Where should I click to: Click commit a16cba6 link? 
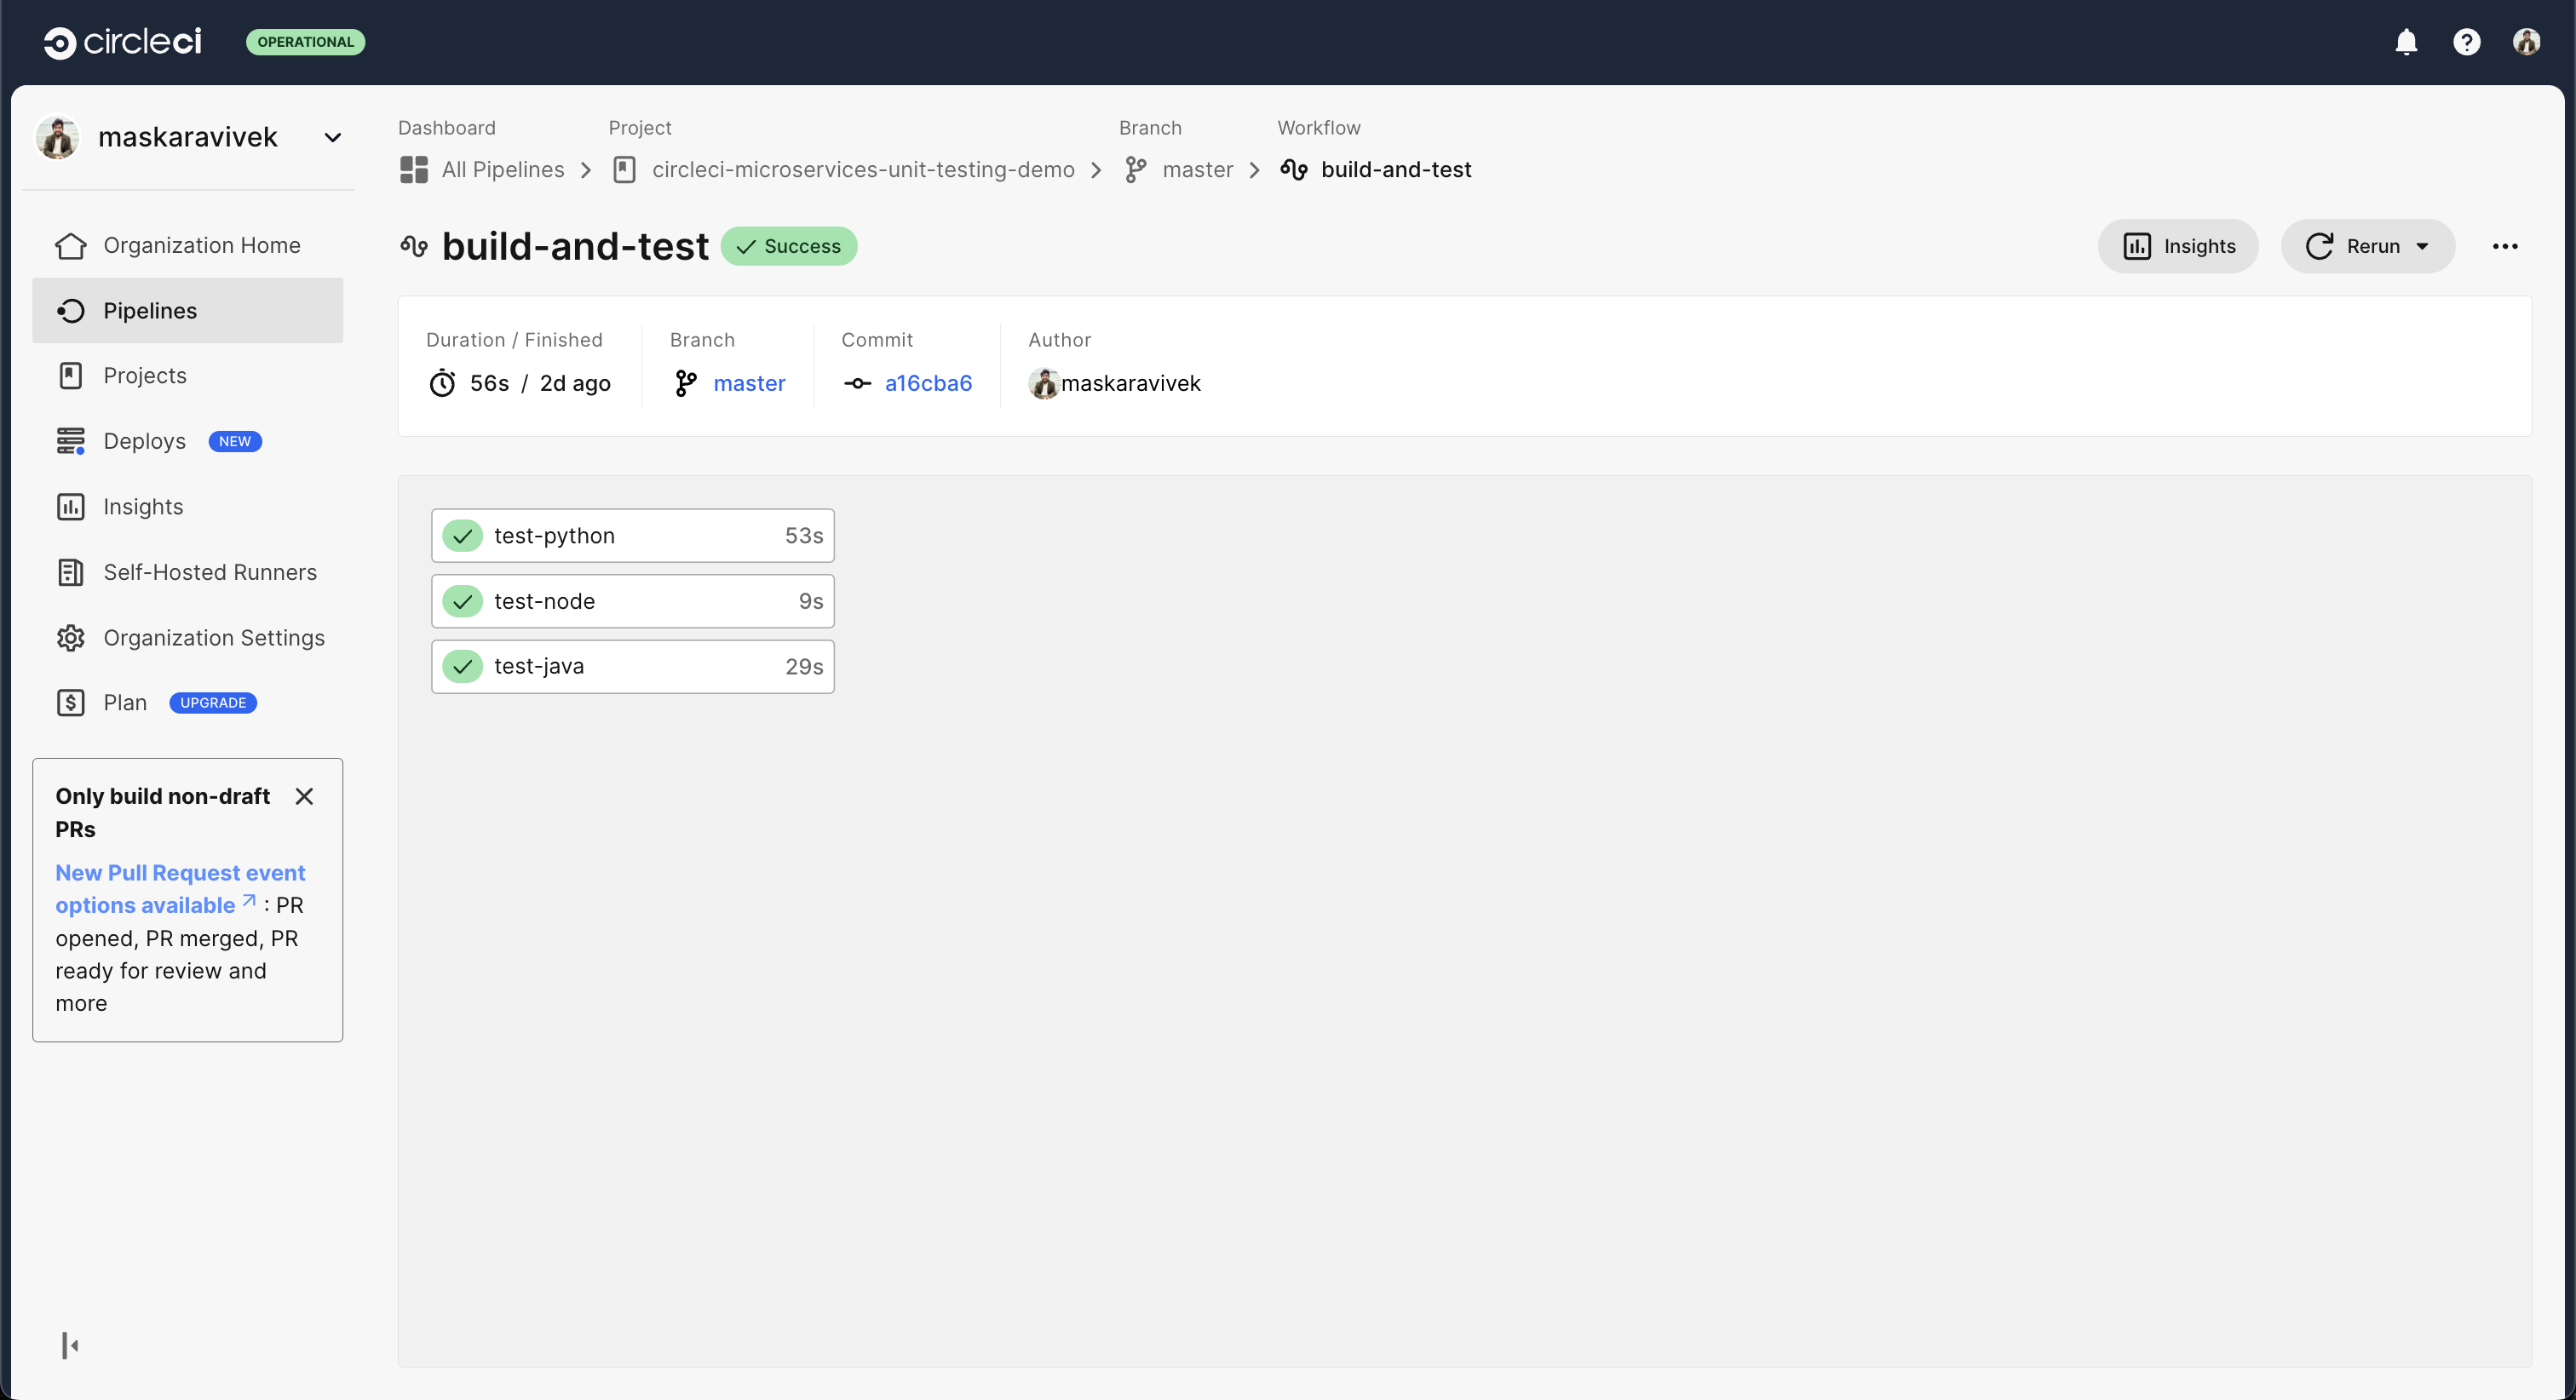tap(928, 383)
